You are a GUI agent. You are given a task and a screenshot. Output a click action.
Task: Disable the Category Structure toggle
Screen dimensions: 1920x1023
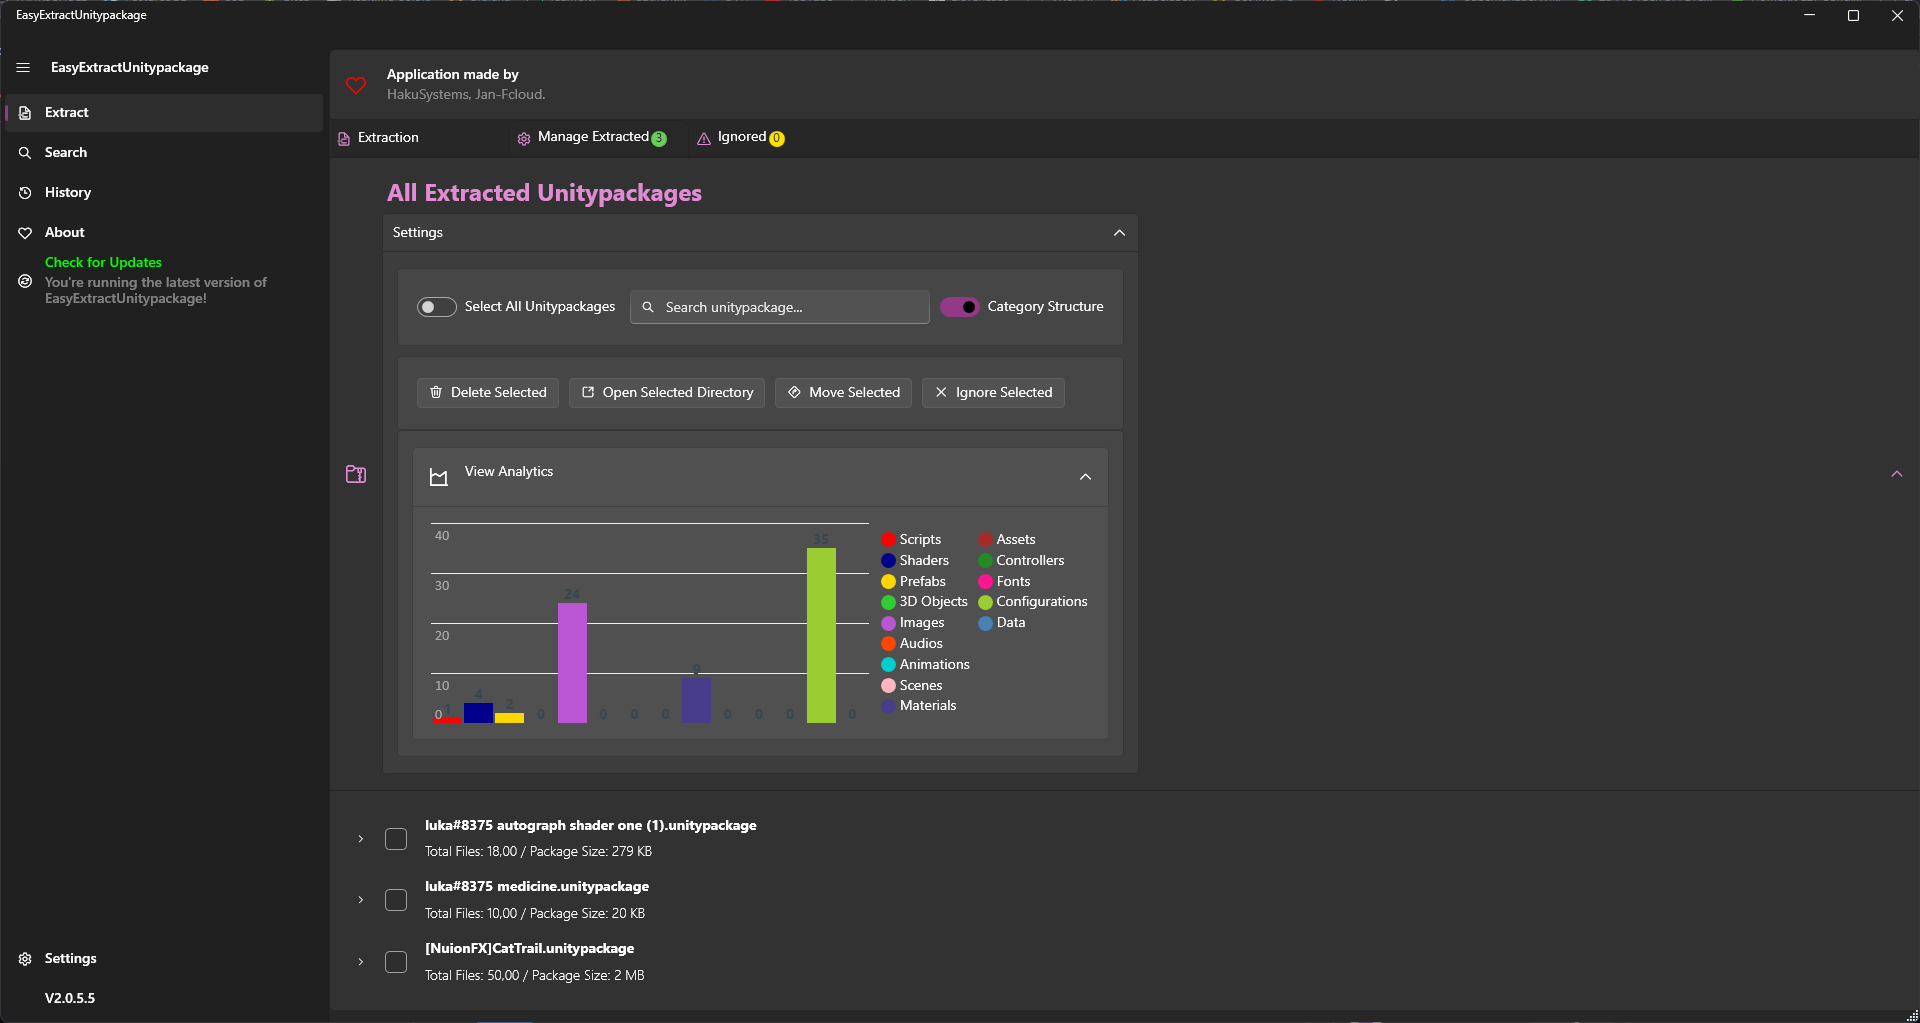tap(960, 307)
